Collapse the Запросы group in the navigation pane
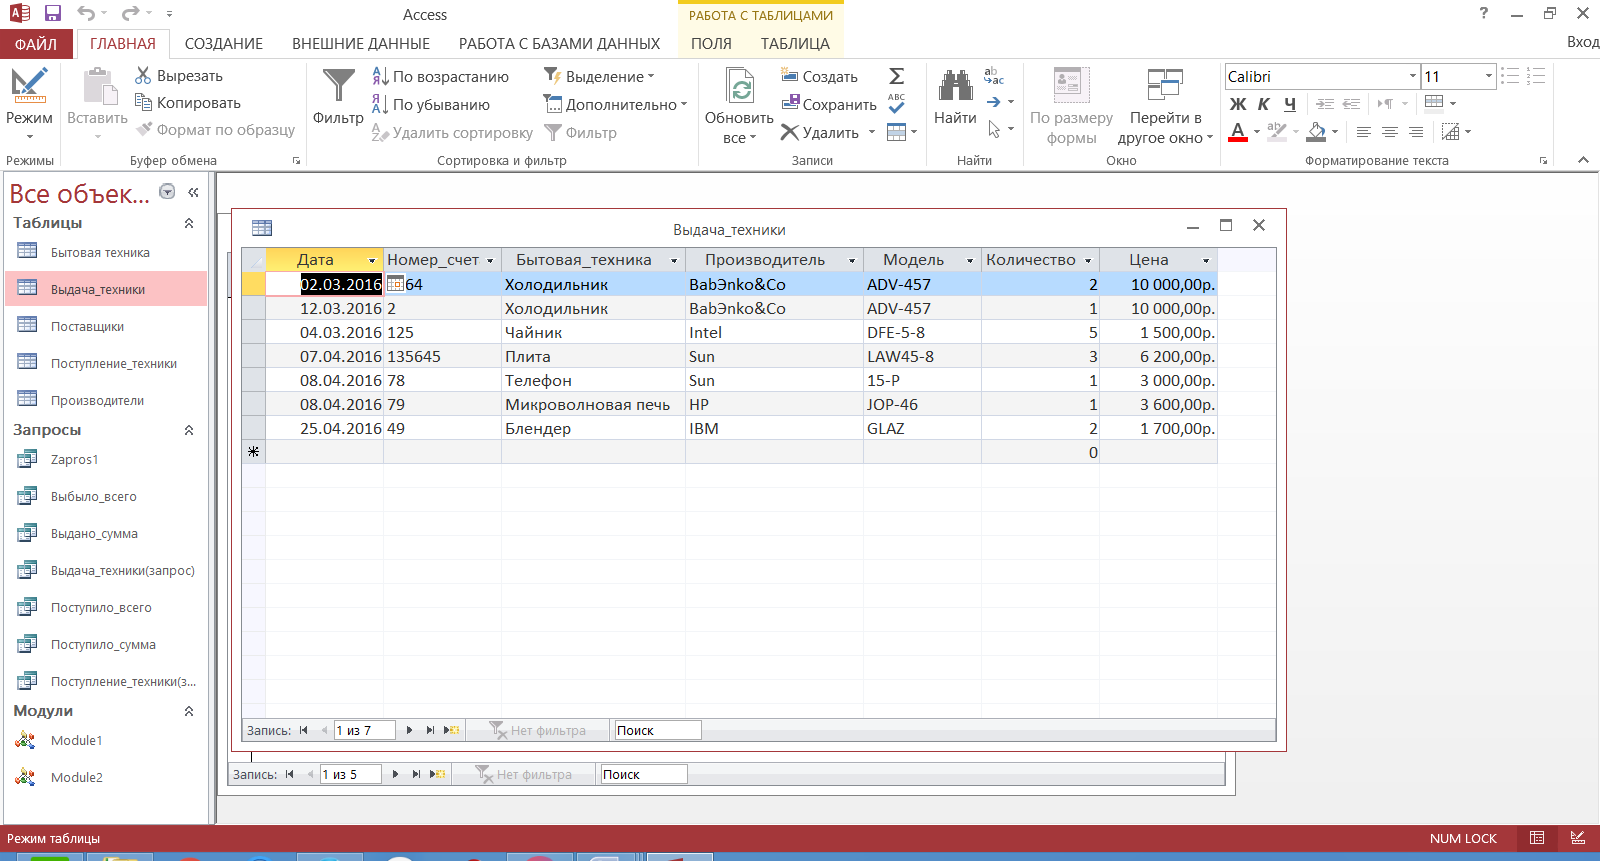 point(189,430)
